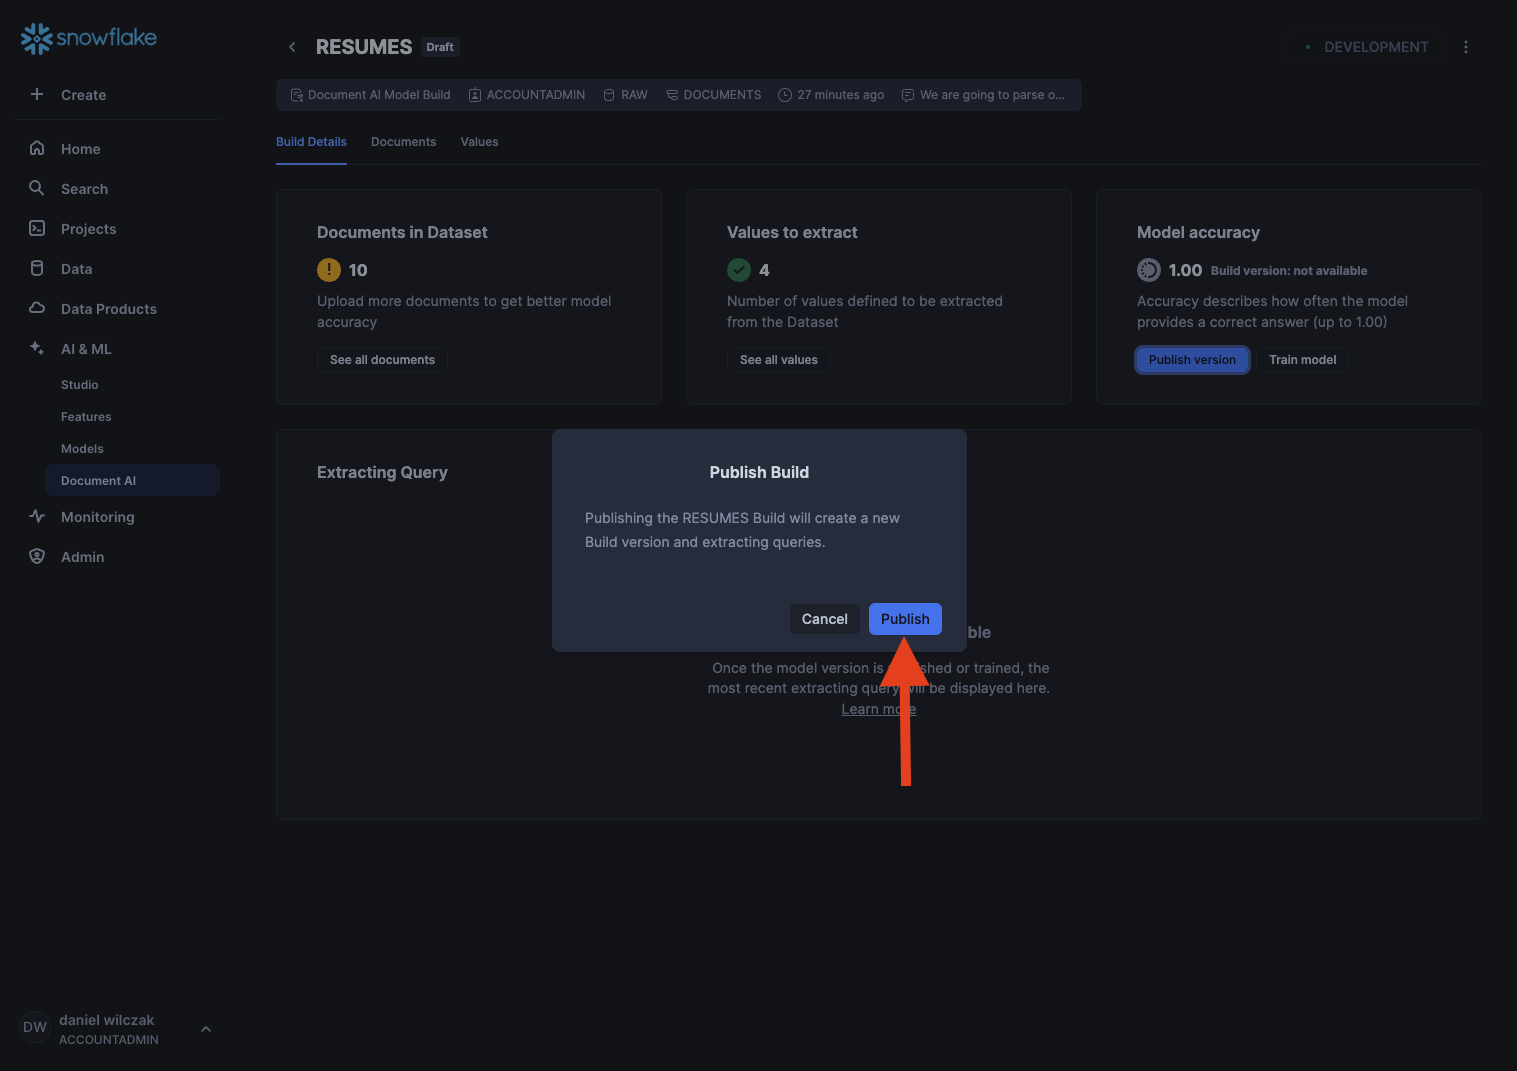Open Projects via its sidebar icon

pyautogui.click(x=37, y=228)
